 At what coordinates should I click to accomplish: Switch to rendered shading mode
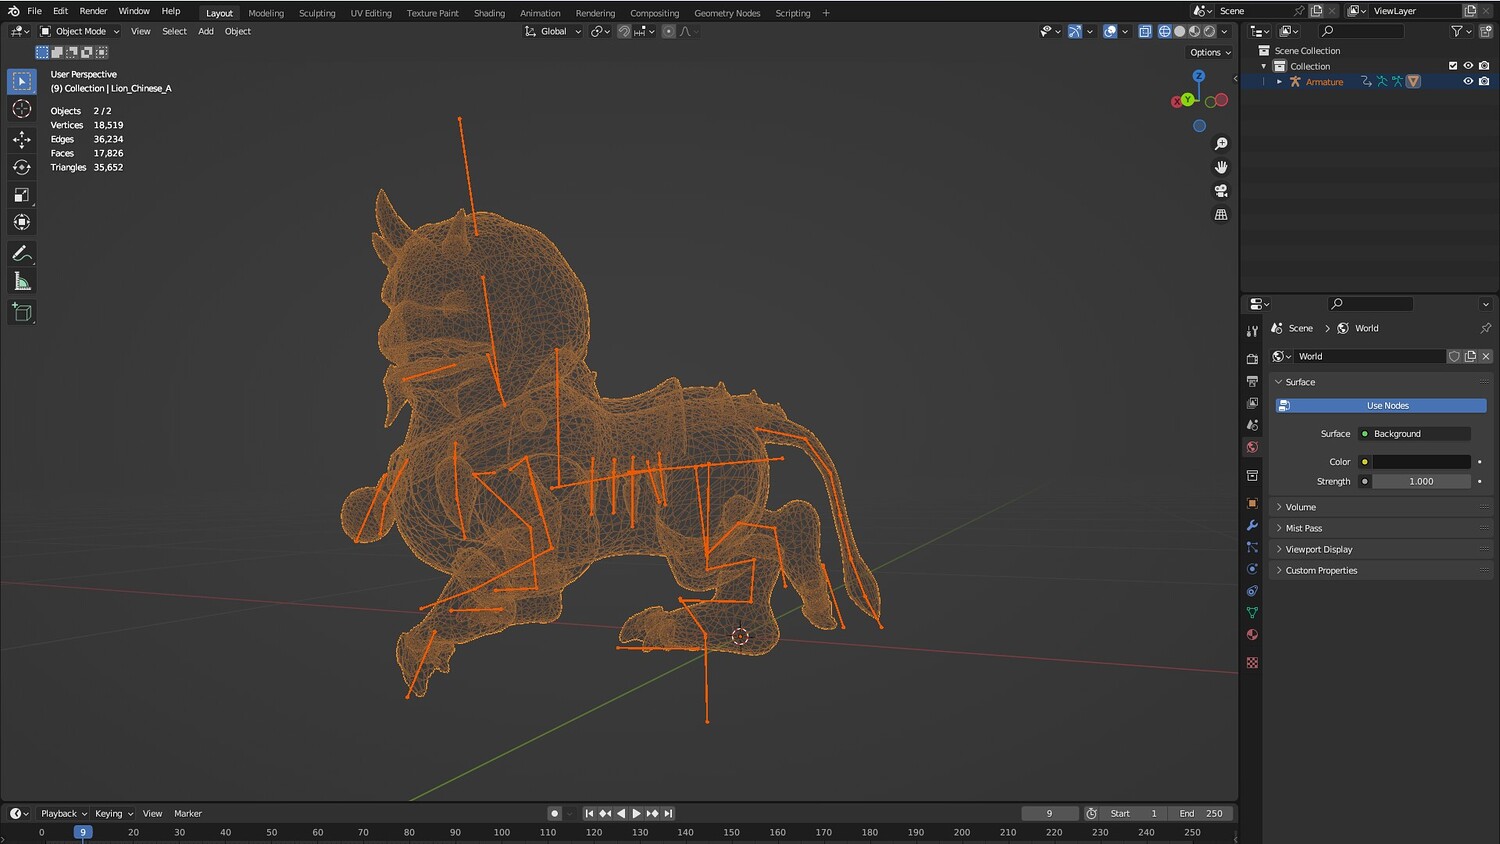pos(1209,31)
